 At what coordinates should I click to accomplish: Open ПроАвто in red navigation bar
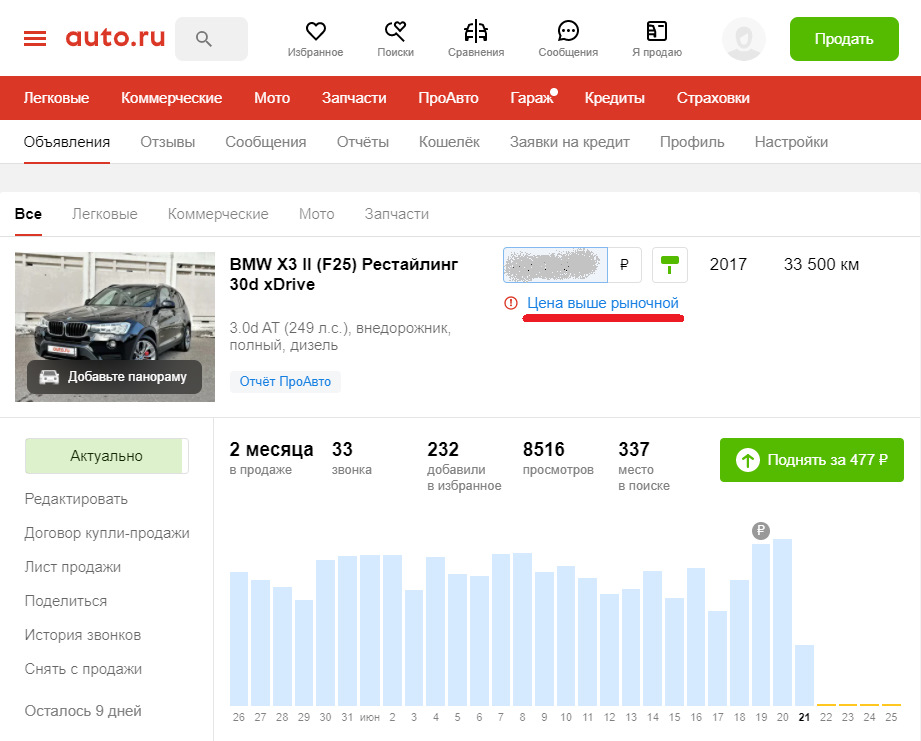point(448,98)
